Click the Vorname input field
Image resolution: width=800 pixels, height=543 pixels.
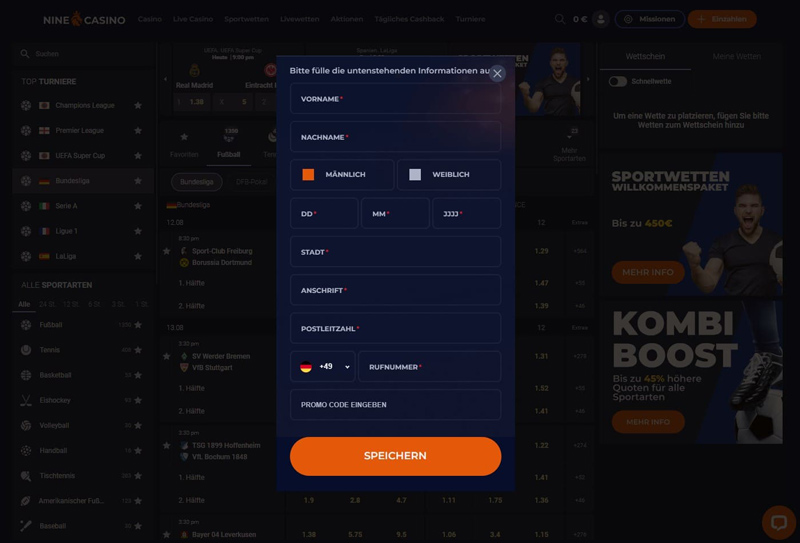[x=395, y=98]
